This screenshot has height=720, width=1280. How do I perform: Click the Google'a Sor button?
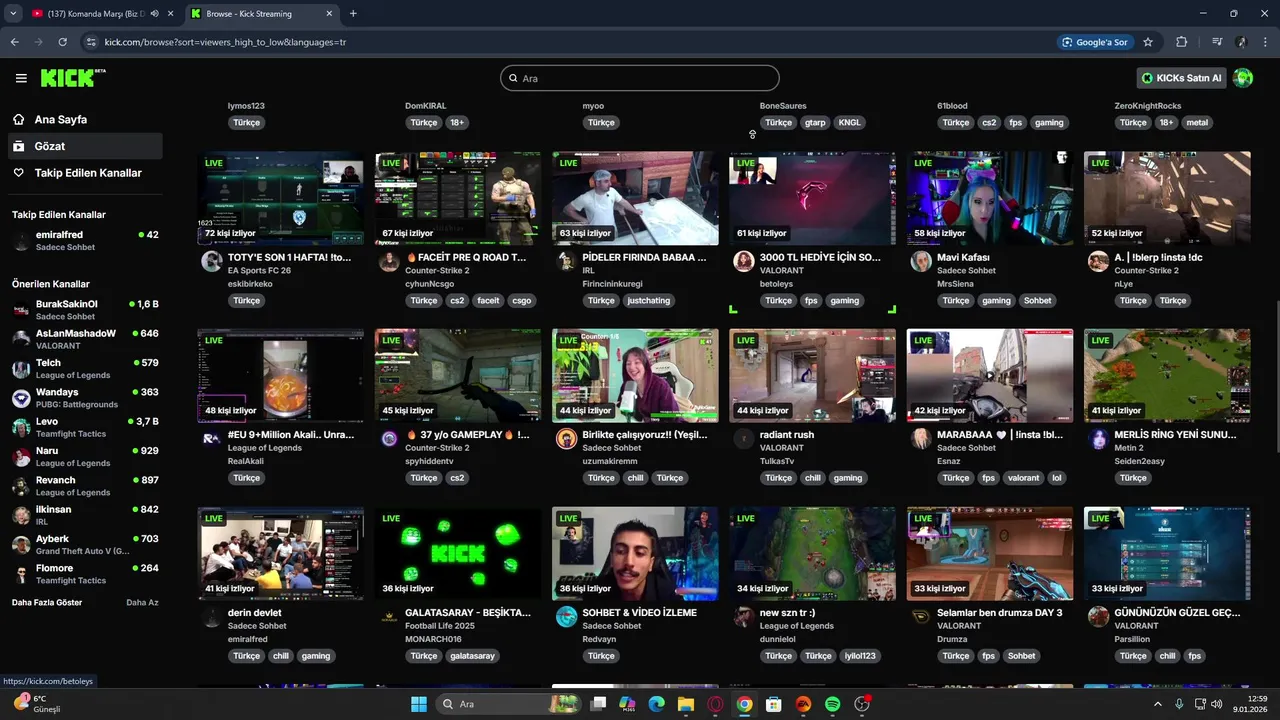(1095, 42)
